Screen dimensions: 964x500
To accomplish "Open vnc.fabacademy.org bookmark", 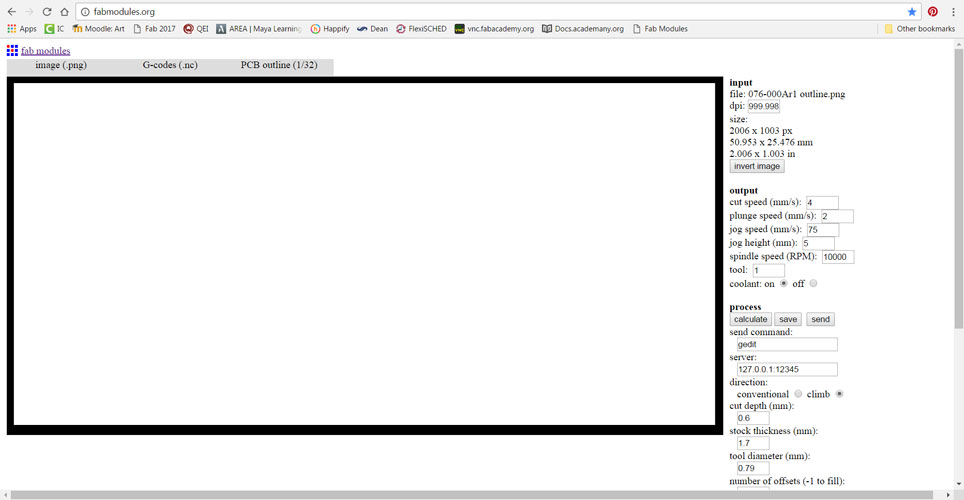I will coord(494,29).
